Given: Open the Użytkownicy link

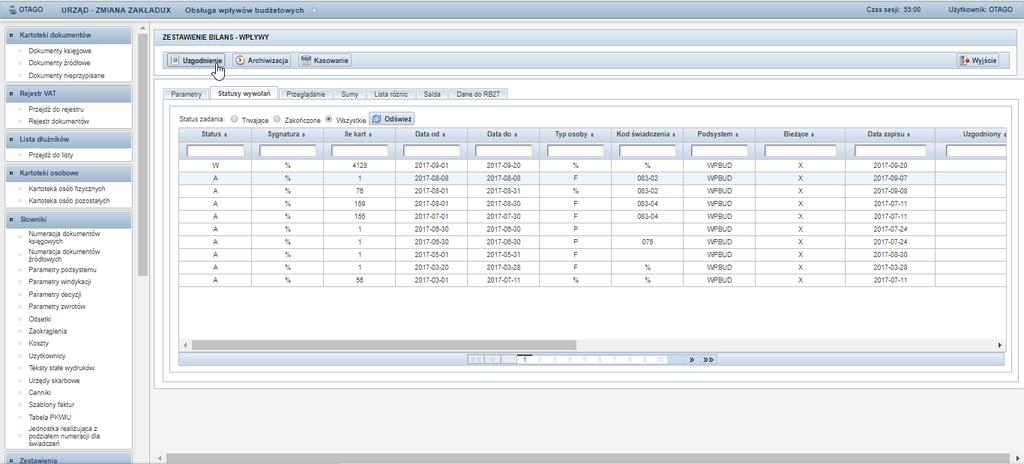Looking at the screenshot, I should pyautogui.click(x=47, y=356).
